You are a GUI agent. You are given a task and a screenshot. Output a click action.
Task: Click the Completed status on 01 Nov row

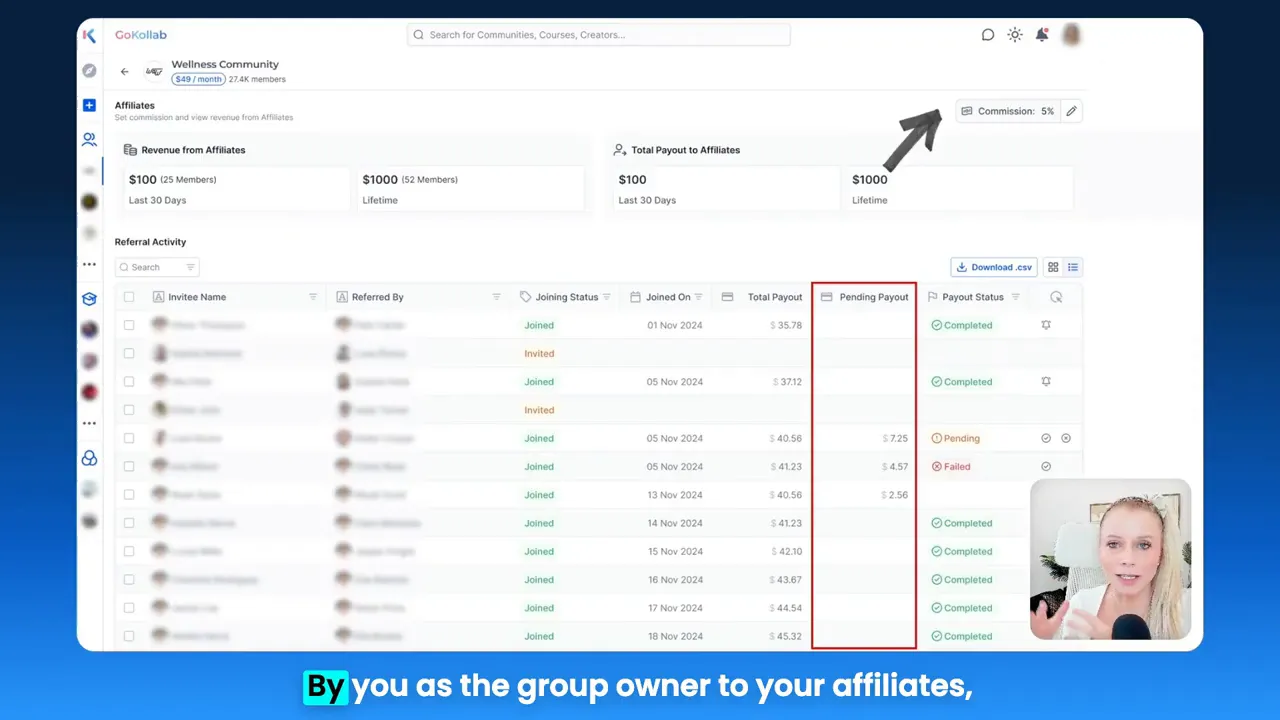pos(962,325)
